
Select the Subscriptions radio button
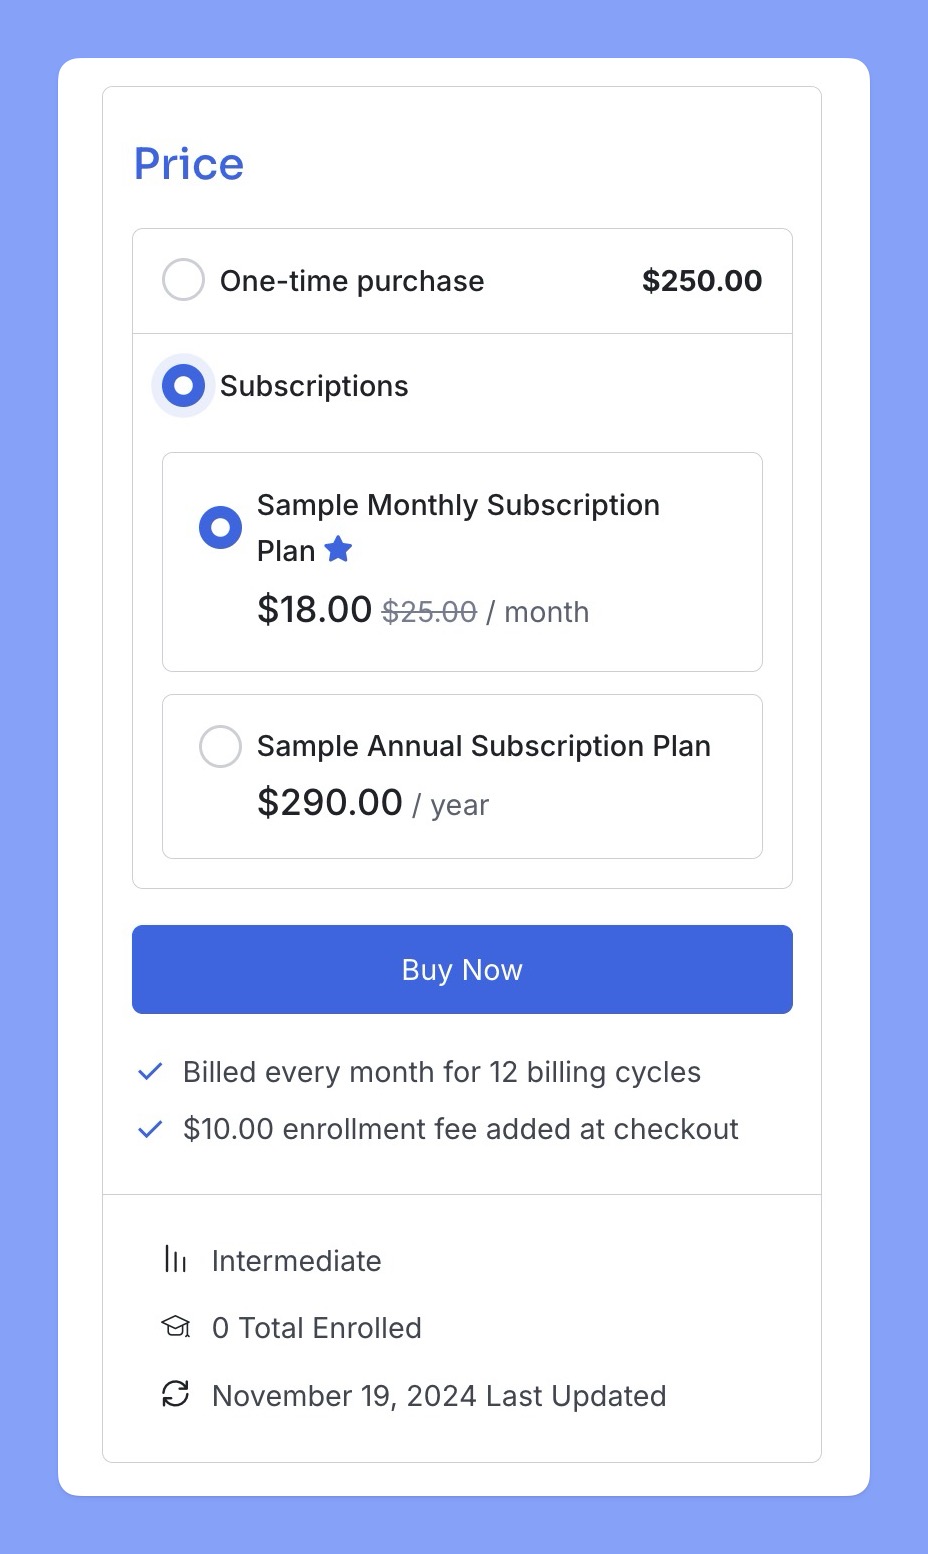[x=183, y=385]
